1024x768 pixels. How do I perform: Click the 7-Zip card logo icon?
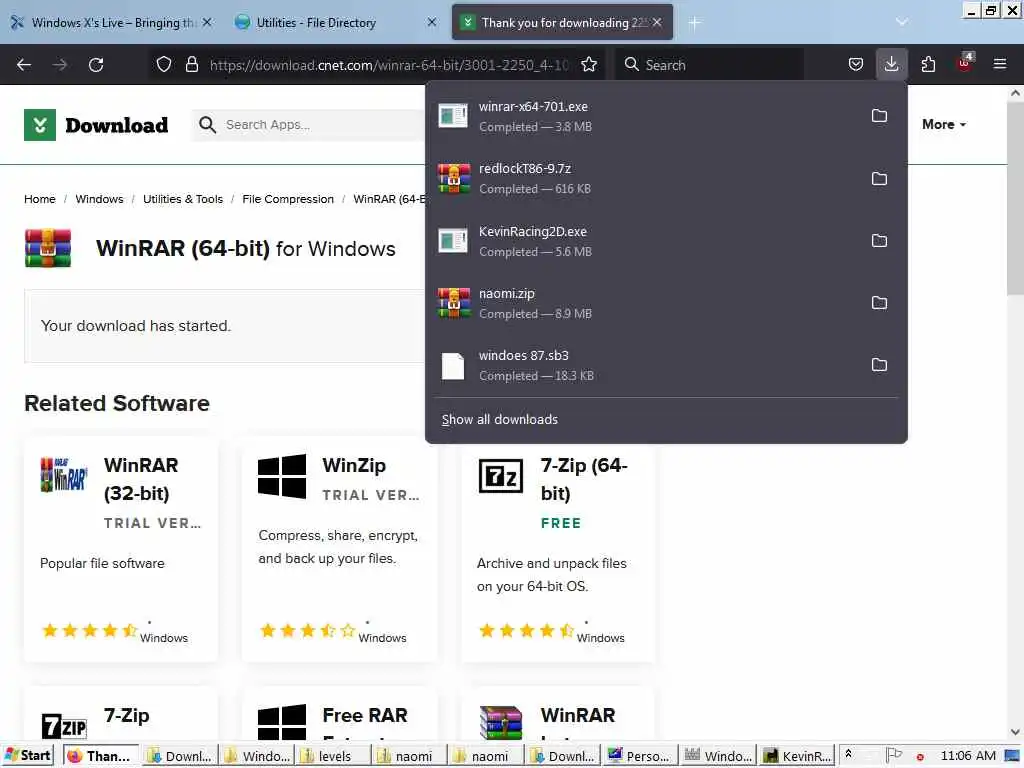point(63,726)
